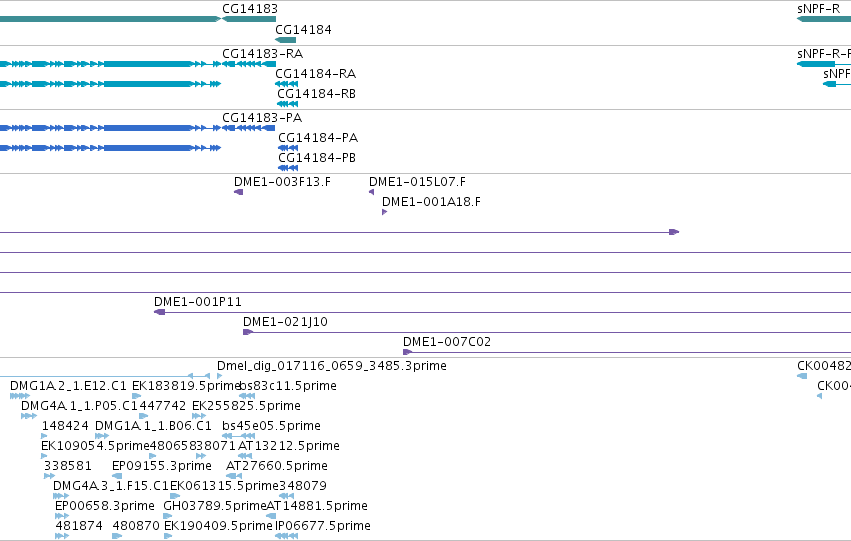
Task: Select the CG14184 gene label
Action: click(x=303, y=29)
